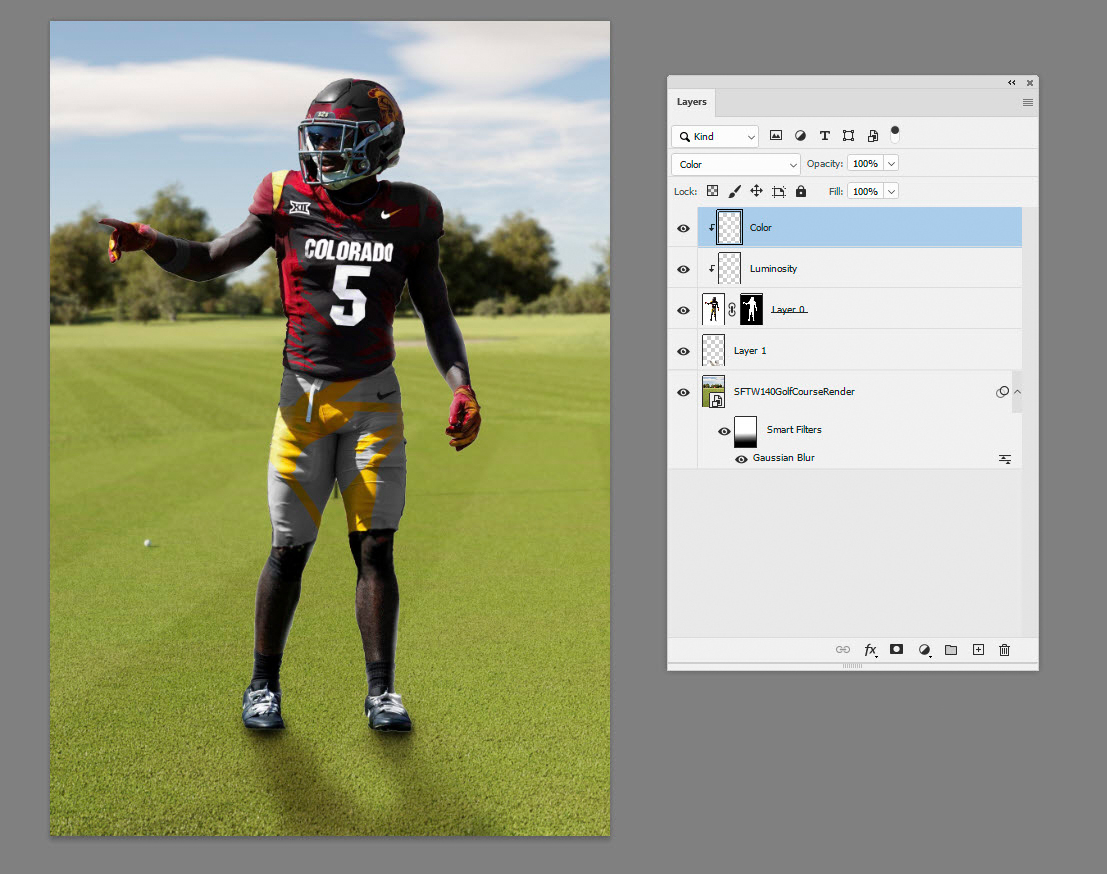Create new fill or adjustment layer
The image size is (1107, 874).
924,649
